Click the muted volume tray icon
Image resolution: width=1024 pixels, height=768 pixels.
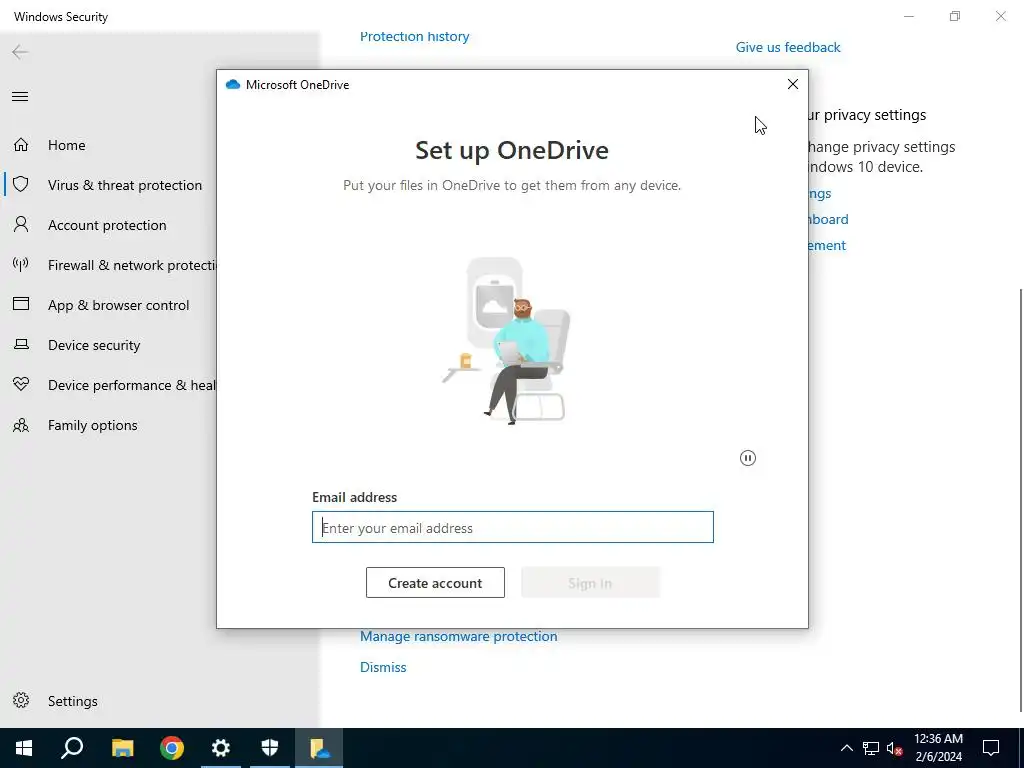[x=895, y=748]
